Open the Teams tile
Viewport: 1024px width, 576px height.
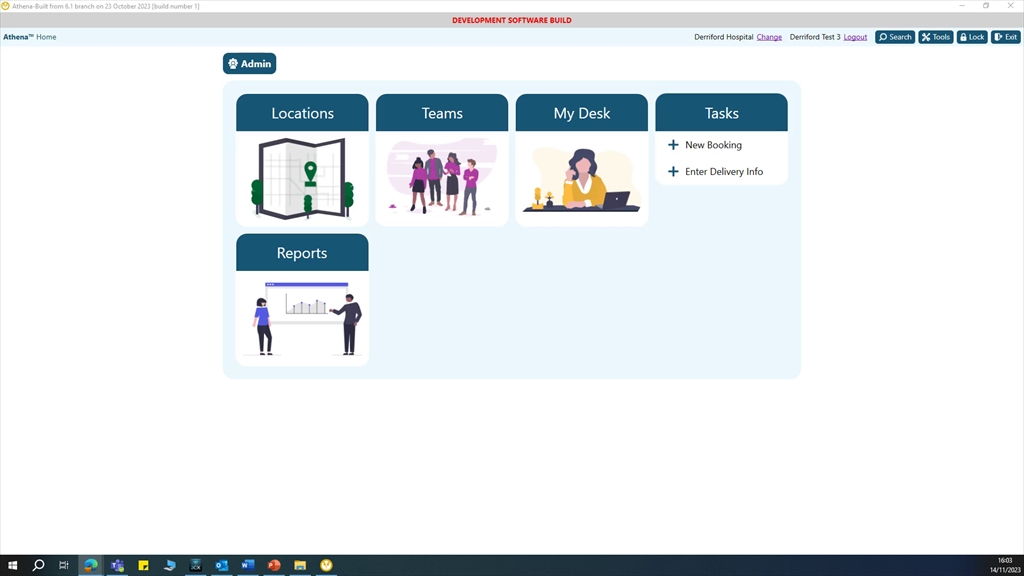pyautogui.click(x=442, y=160)
